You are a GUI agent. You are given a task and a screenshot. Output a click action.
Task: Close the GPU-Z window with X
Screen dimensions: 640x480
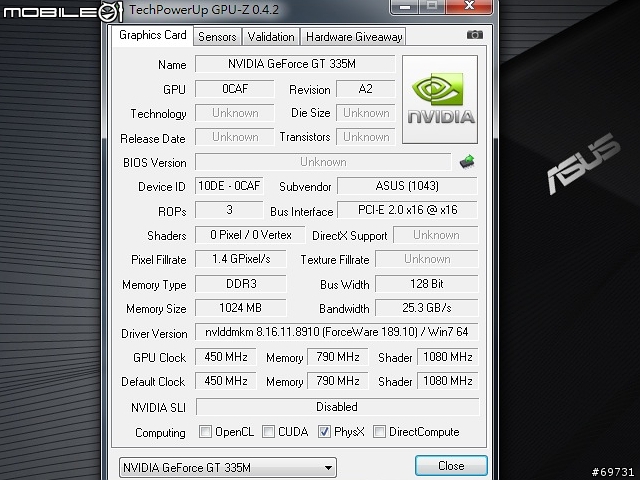(469, 7)
